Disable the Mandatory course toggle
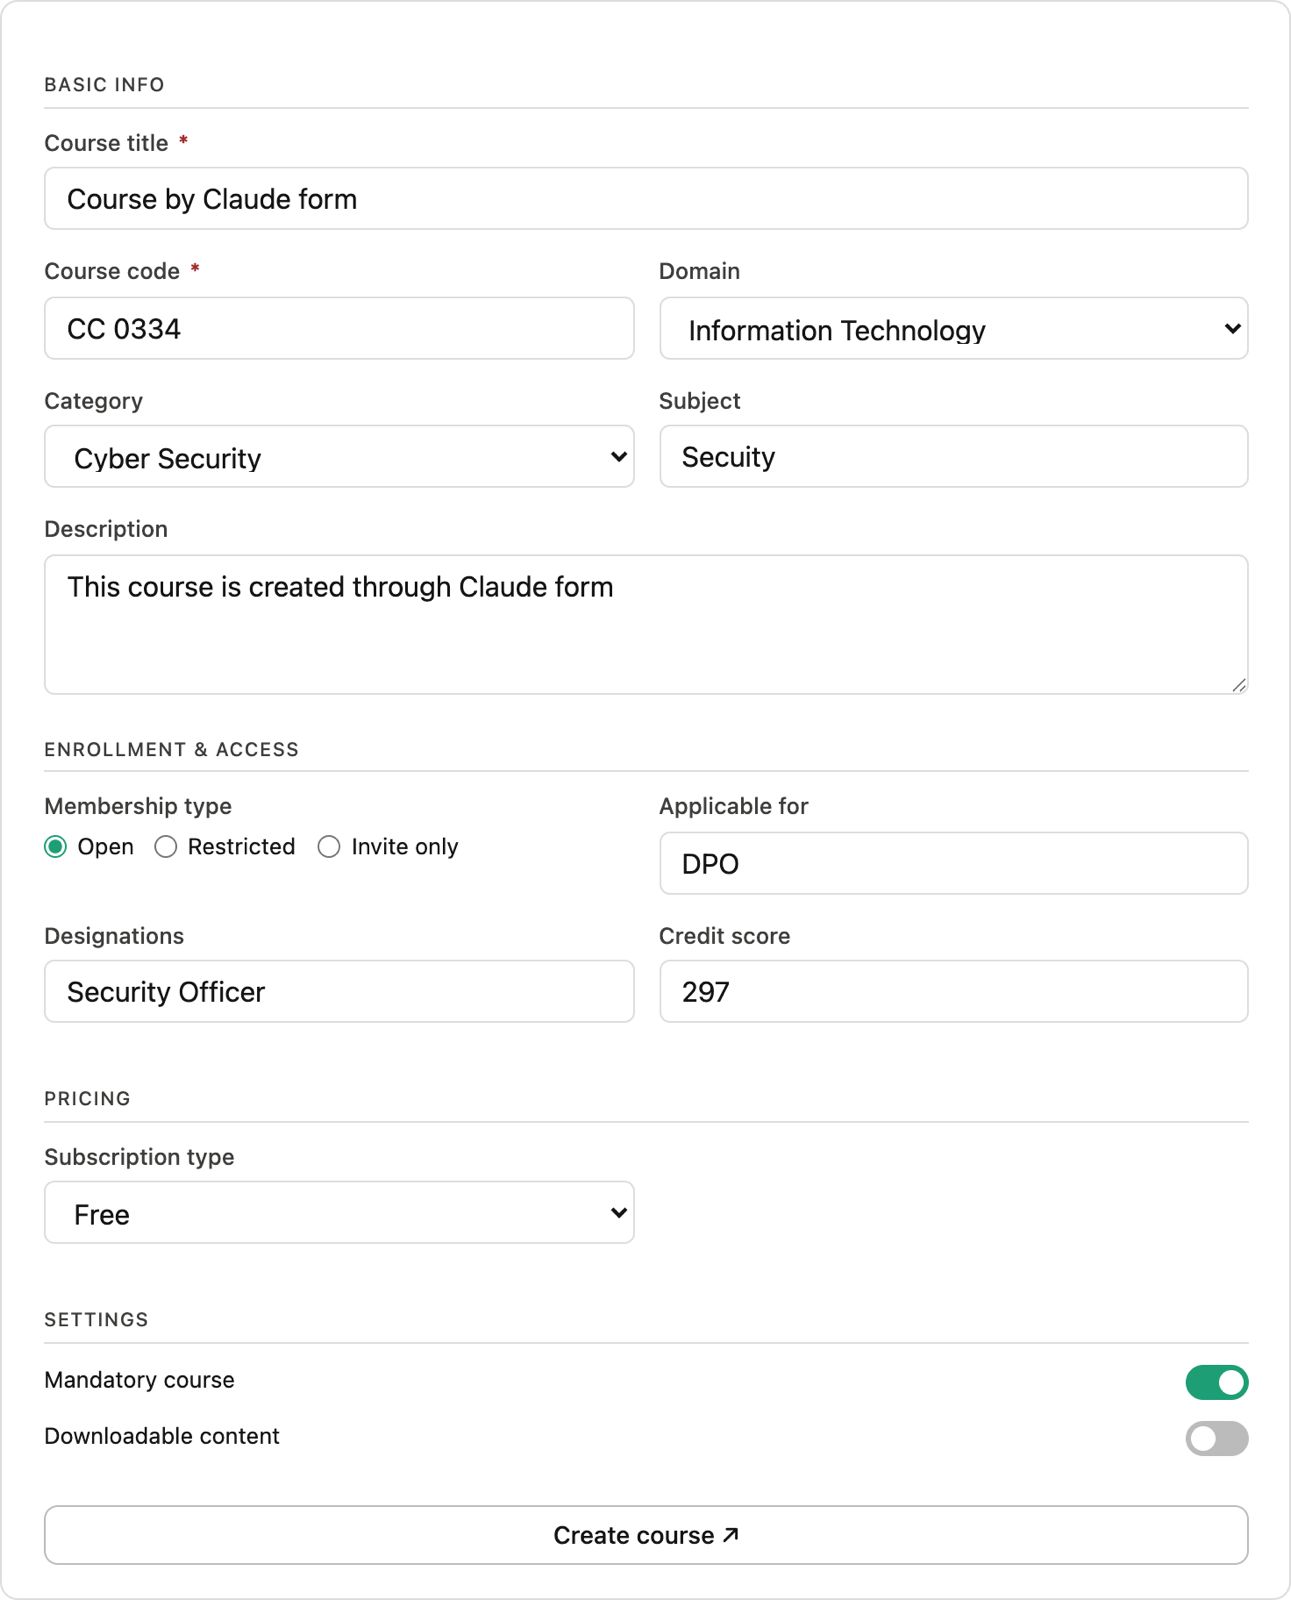Screen dimensions: 1291x1600 click(x=1217, y=1382)
